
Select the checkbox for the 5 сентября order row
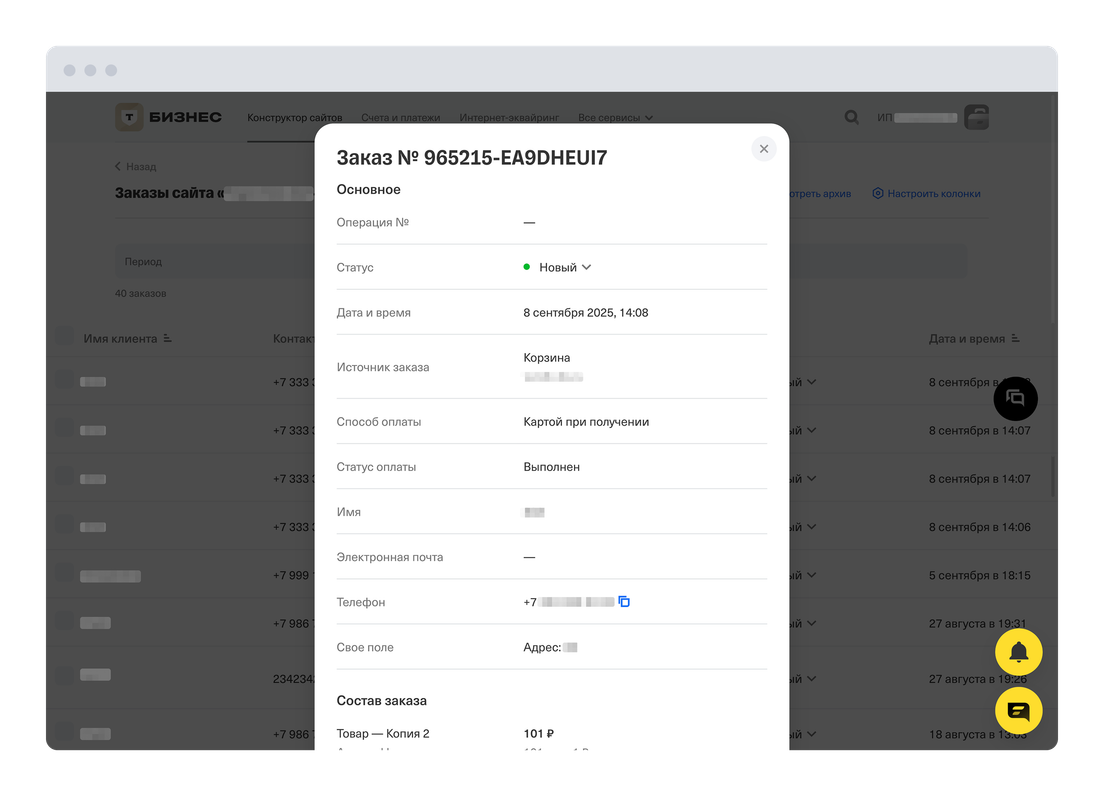(64, 575)
